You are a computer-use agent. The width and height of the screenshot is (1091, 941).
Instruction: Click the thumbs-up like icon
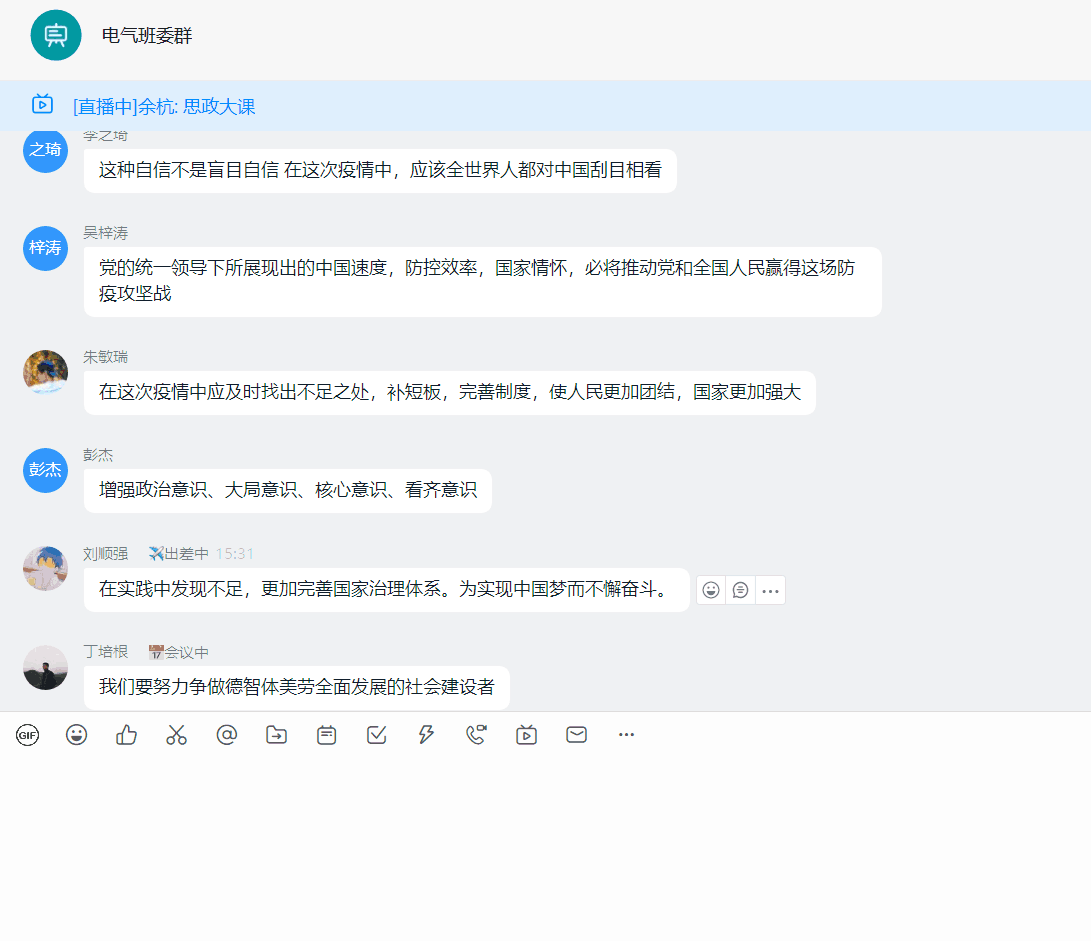tap(127, 735)
